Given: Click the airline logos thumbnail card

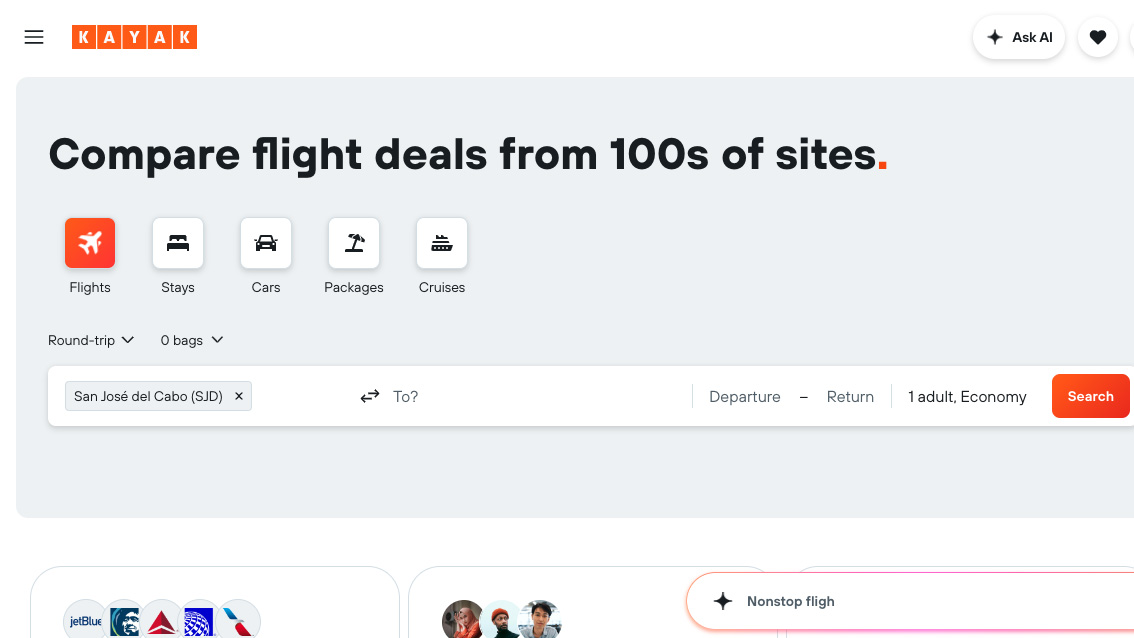Looking at the screenshot, I should 214,605.
